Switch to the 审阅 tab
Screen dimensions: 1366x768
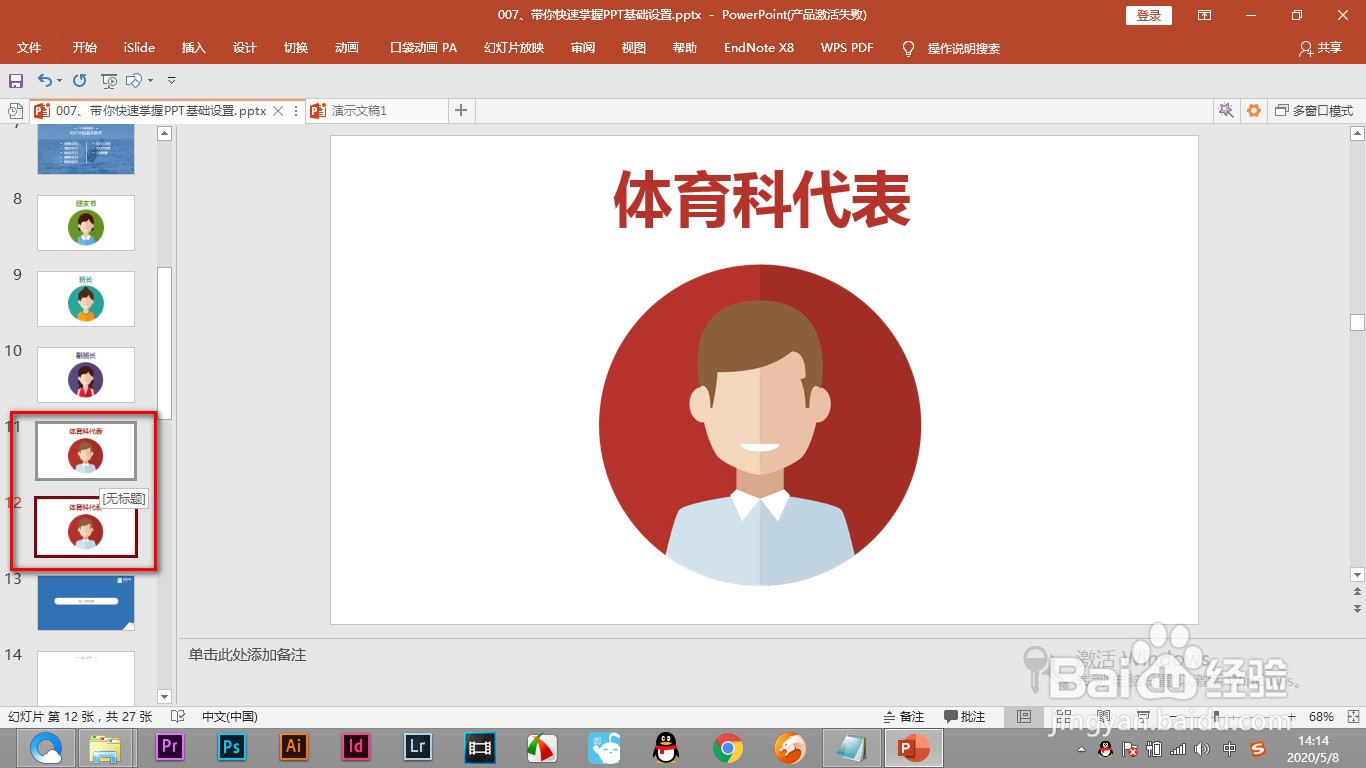(x=583, y=48)
